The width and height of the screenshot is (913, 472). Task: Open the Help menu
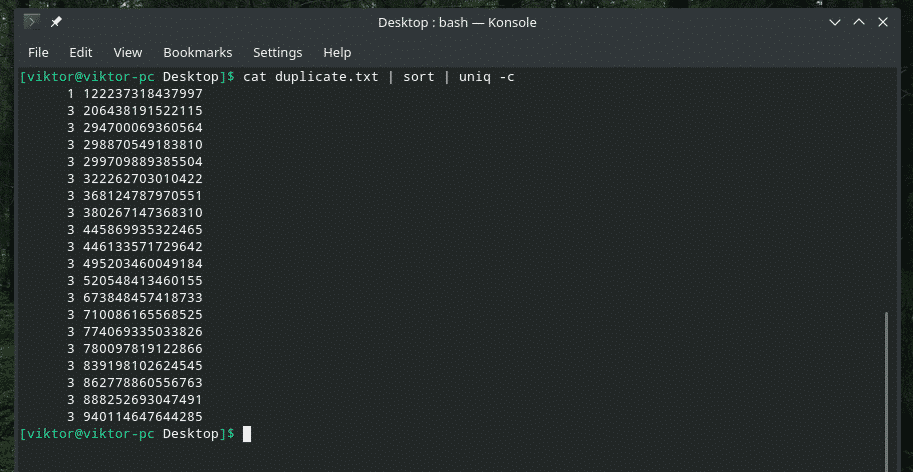337,52
